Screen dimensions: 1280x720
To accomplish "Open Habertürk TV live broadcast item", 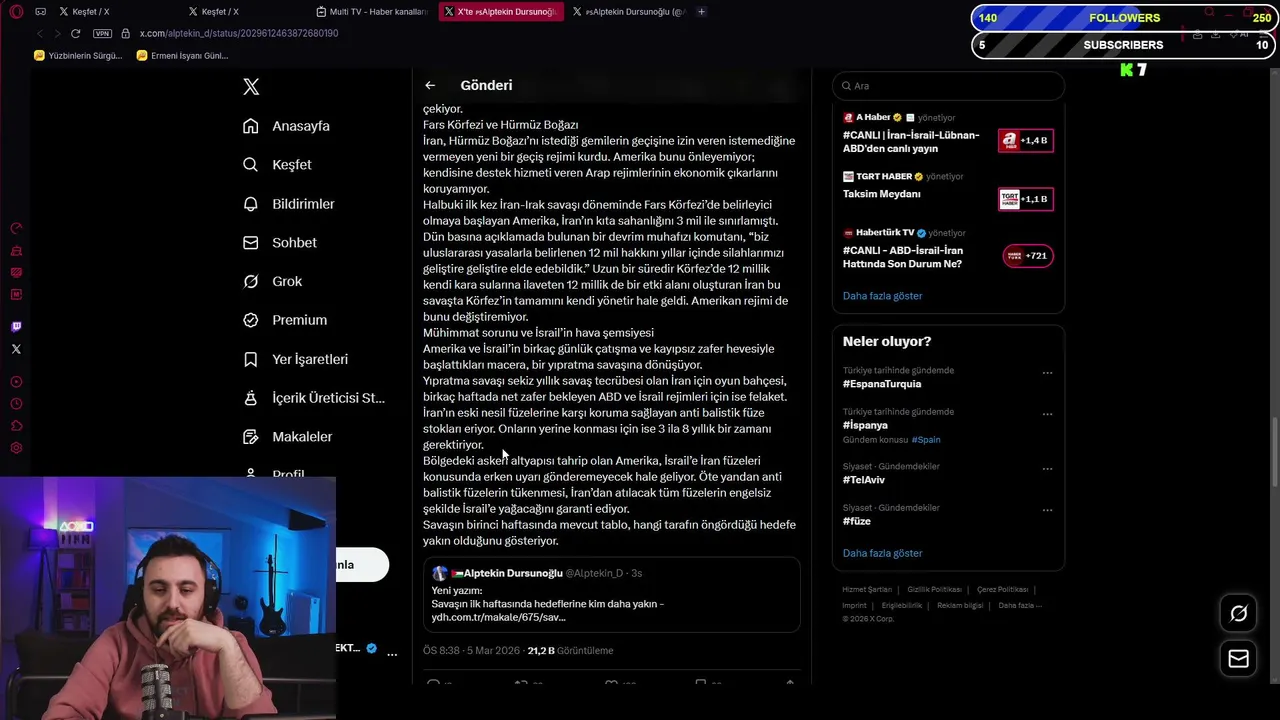I will (x=948, y=249).
